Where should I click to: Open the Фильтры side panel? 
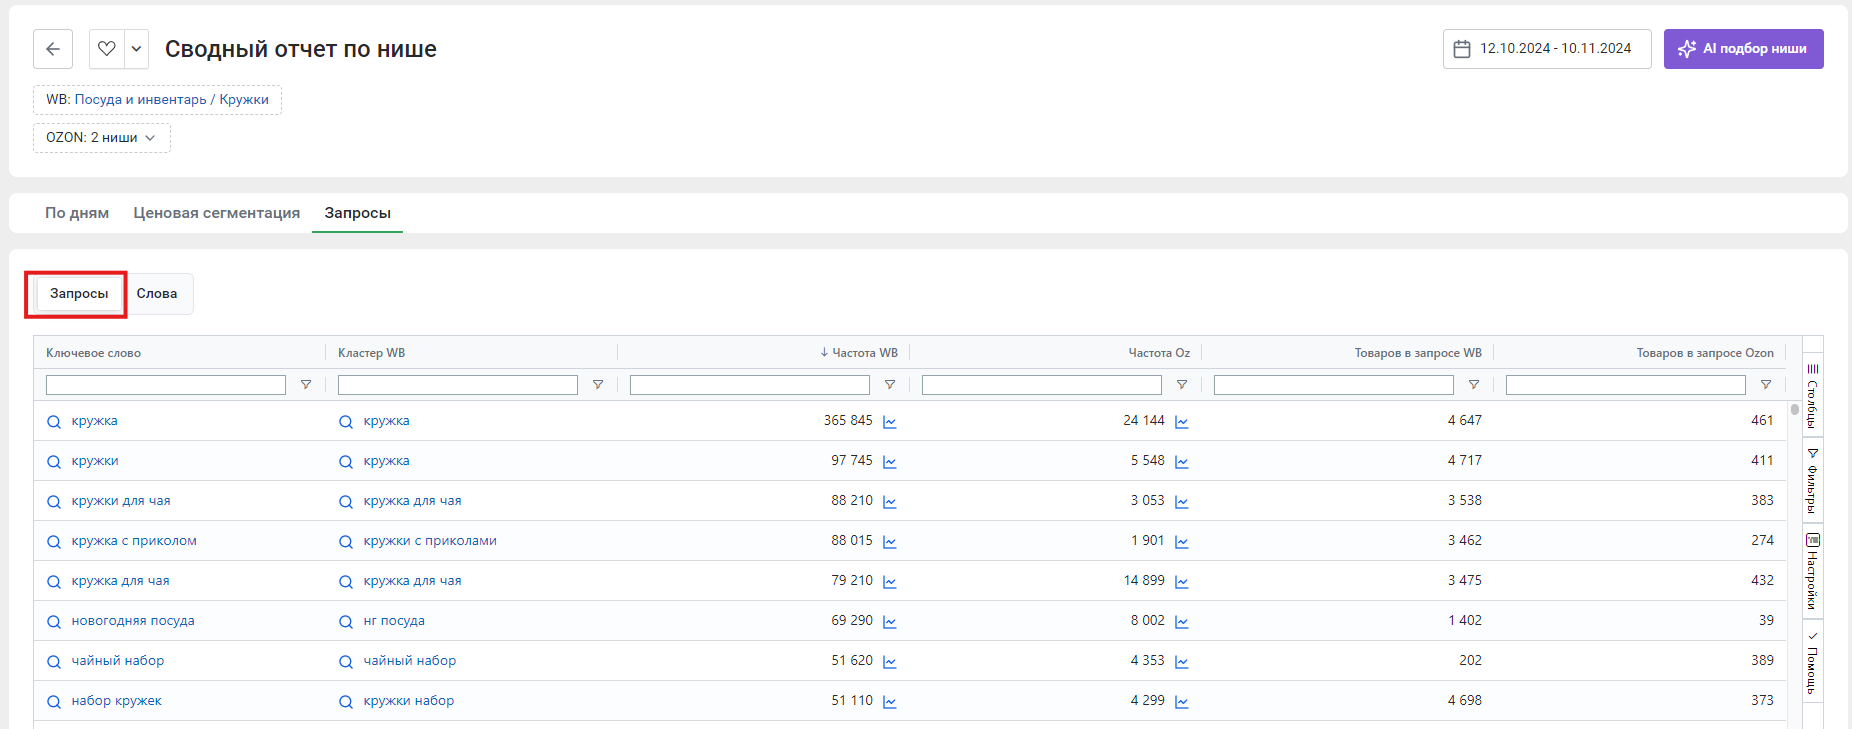pyautogui.click(x=1812, y=481)
